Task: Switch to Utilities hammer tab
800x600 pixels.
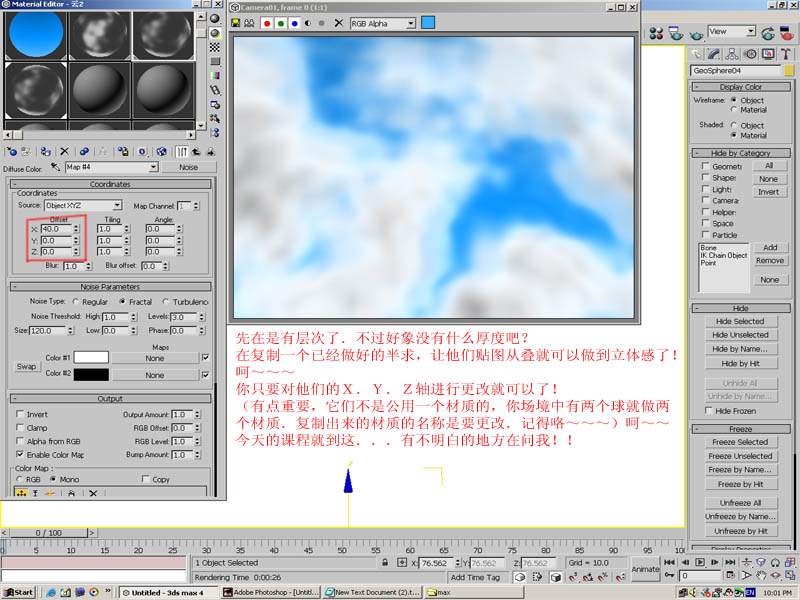Action: pyautogui.click(x=786, y=54)
